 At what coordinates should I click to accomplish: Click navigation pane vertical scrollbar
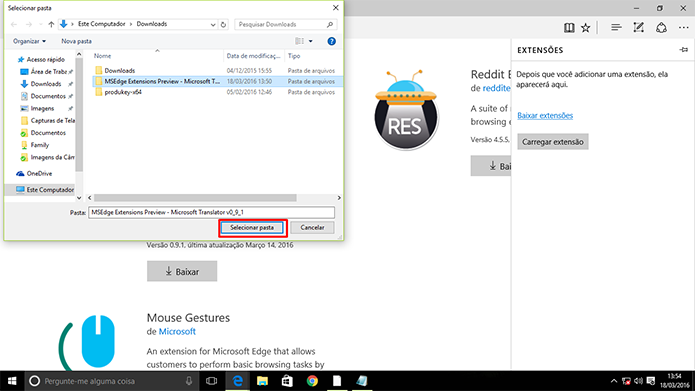[79, 115]
